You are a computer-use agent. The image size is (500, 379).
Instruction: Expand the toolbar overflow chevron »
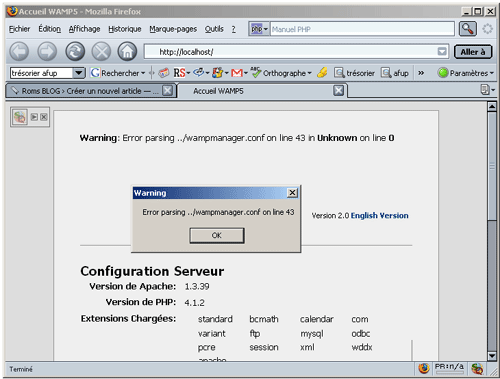(x=421, y=73)
